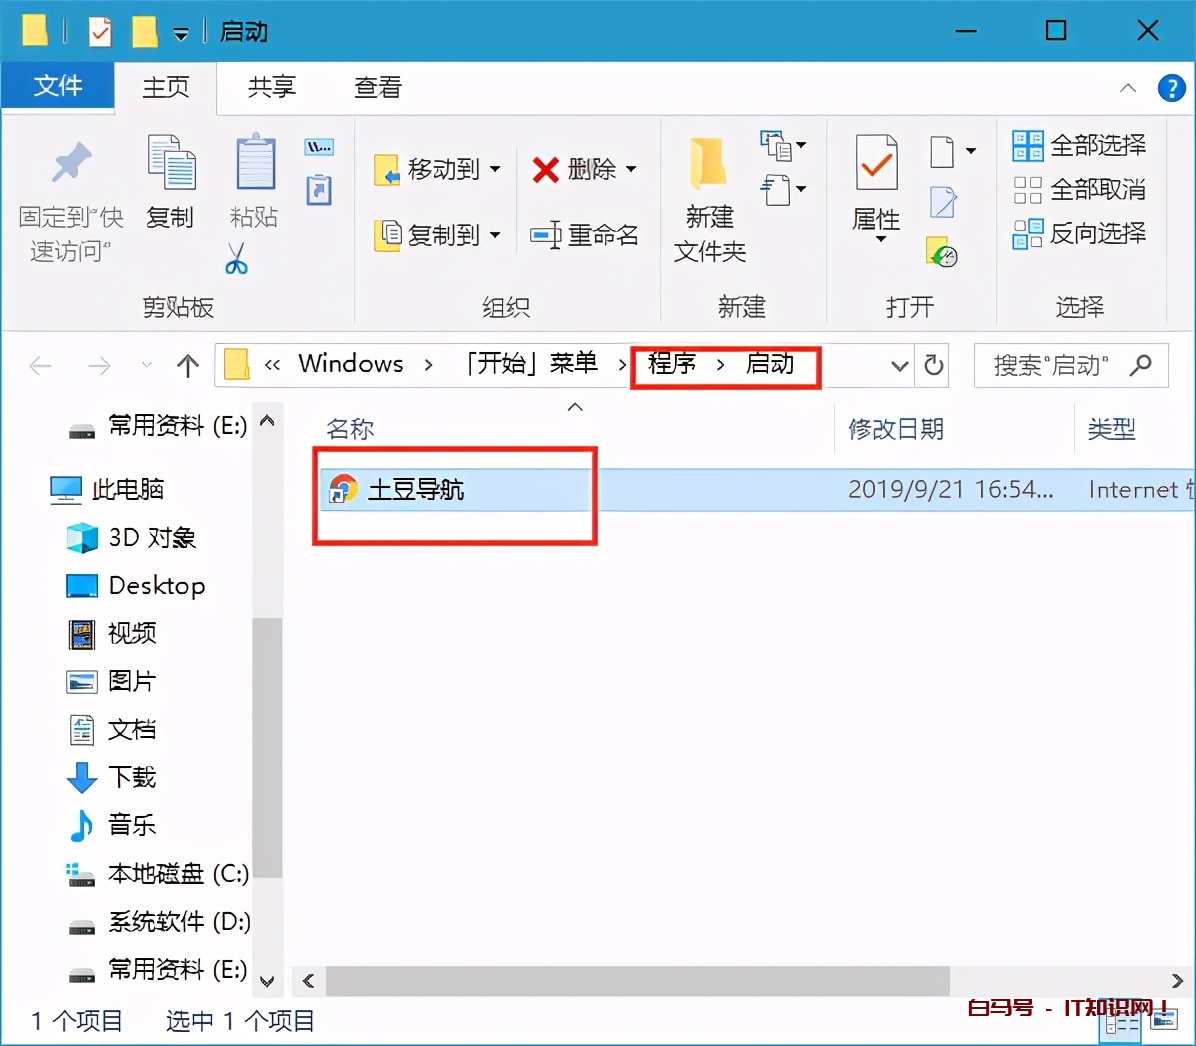Open the 删除 (Delete) dropdown arrow
This screenshot has height=1046, width=1196.
click(632, 169)
